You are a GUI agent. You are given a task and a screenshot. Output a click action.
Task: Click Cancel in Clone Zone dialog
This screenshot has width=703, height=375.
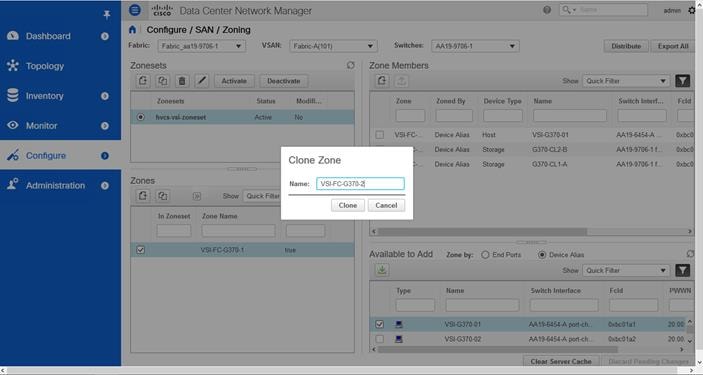(386, 205)
